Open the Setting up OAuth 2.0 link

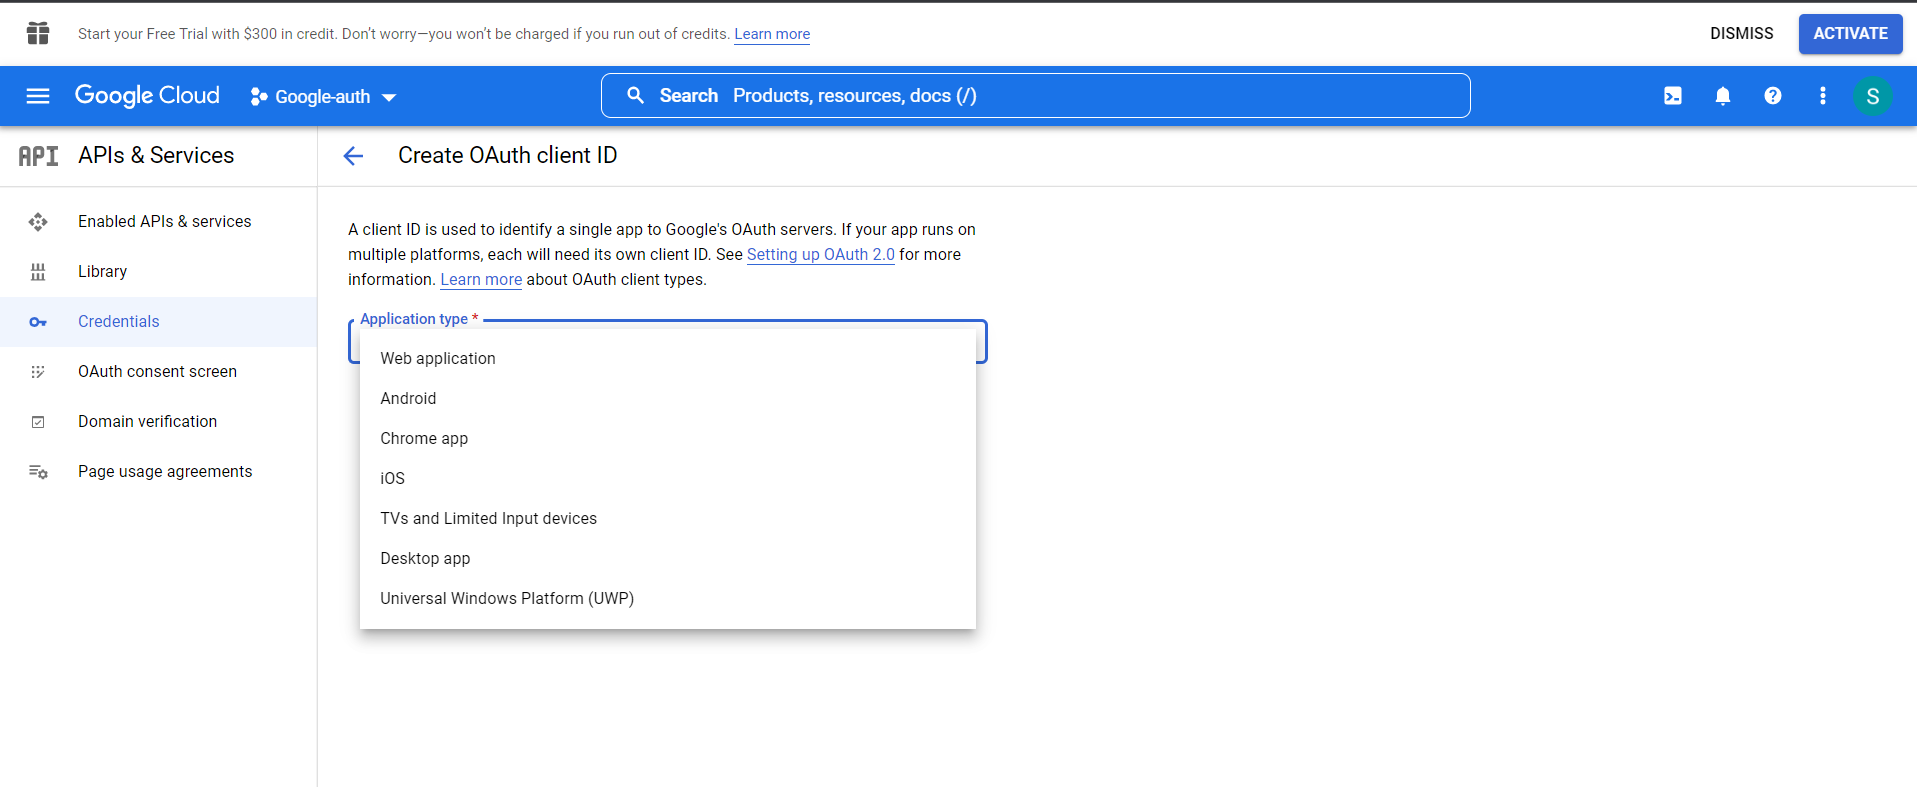click(820, 255)
